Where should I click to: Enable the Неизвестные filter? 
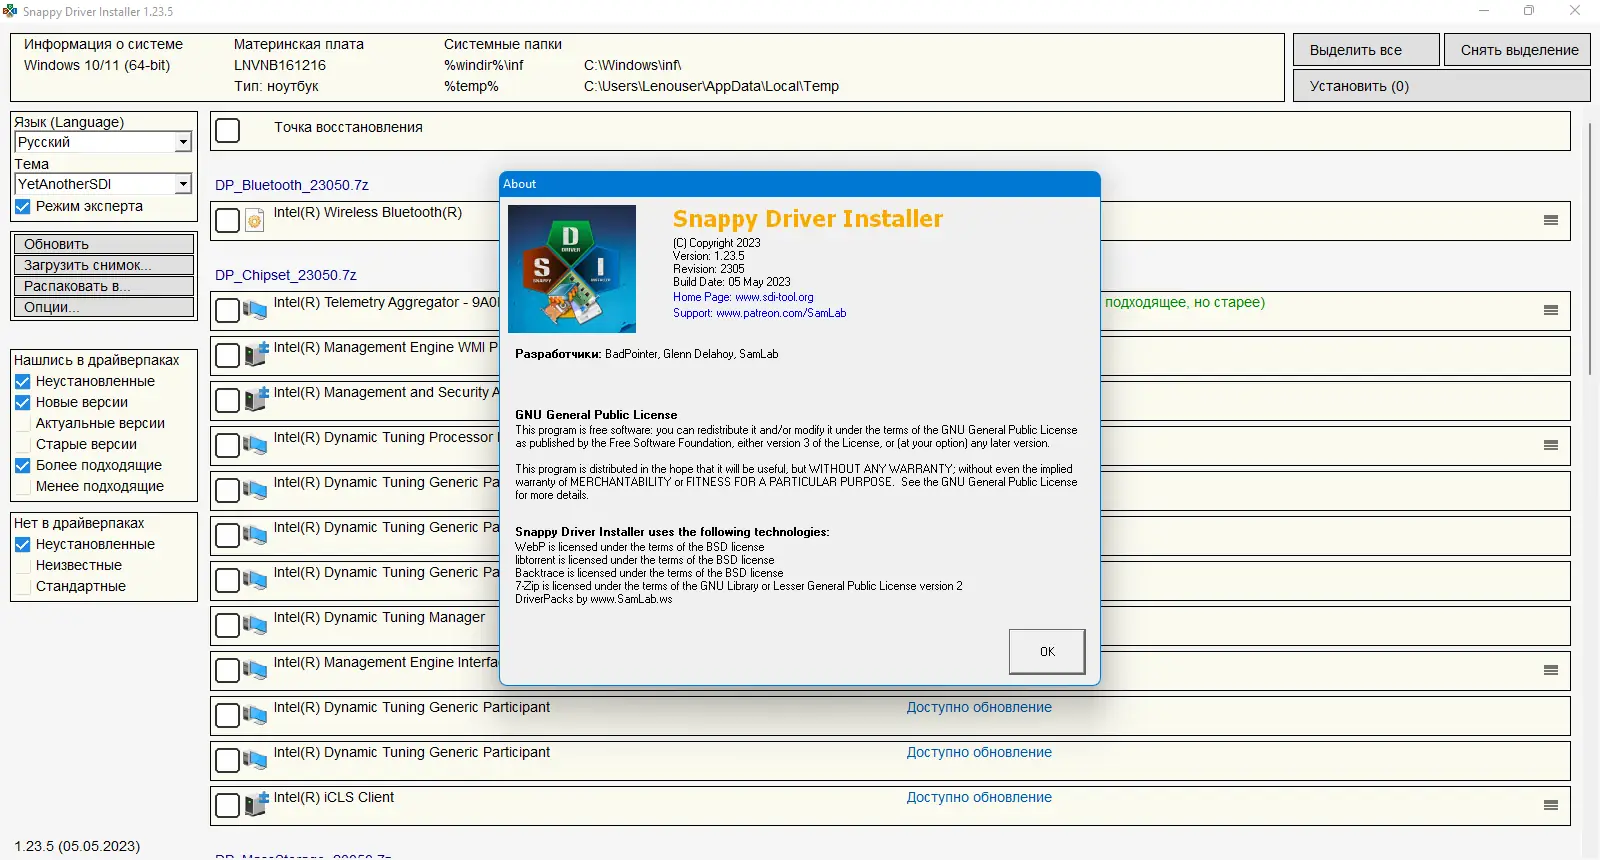(23, 566)
